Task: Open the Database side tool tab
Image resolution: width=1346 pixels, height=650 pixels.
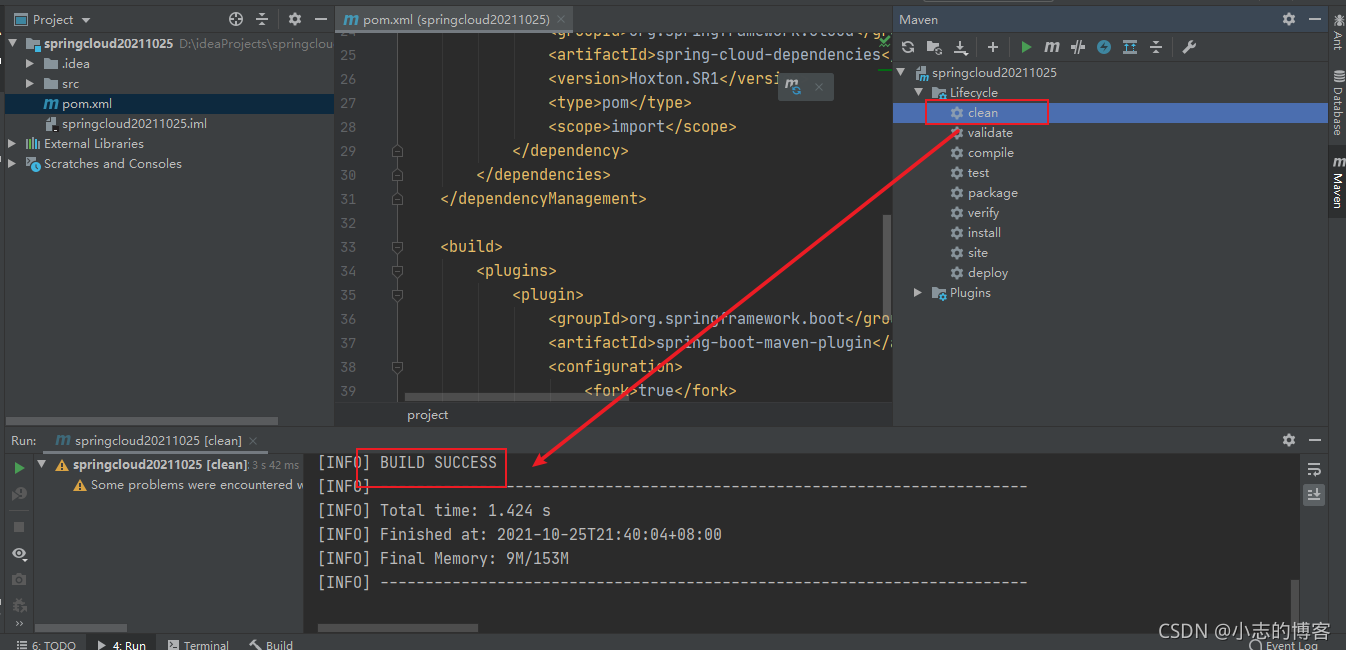Action: tap(1337, 102)
